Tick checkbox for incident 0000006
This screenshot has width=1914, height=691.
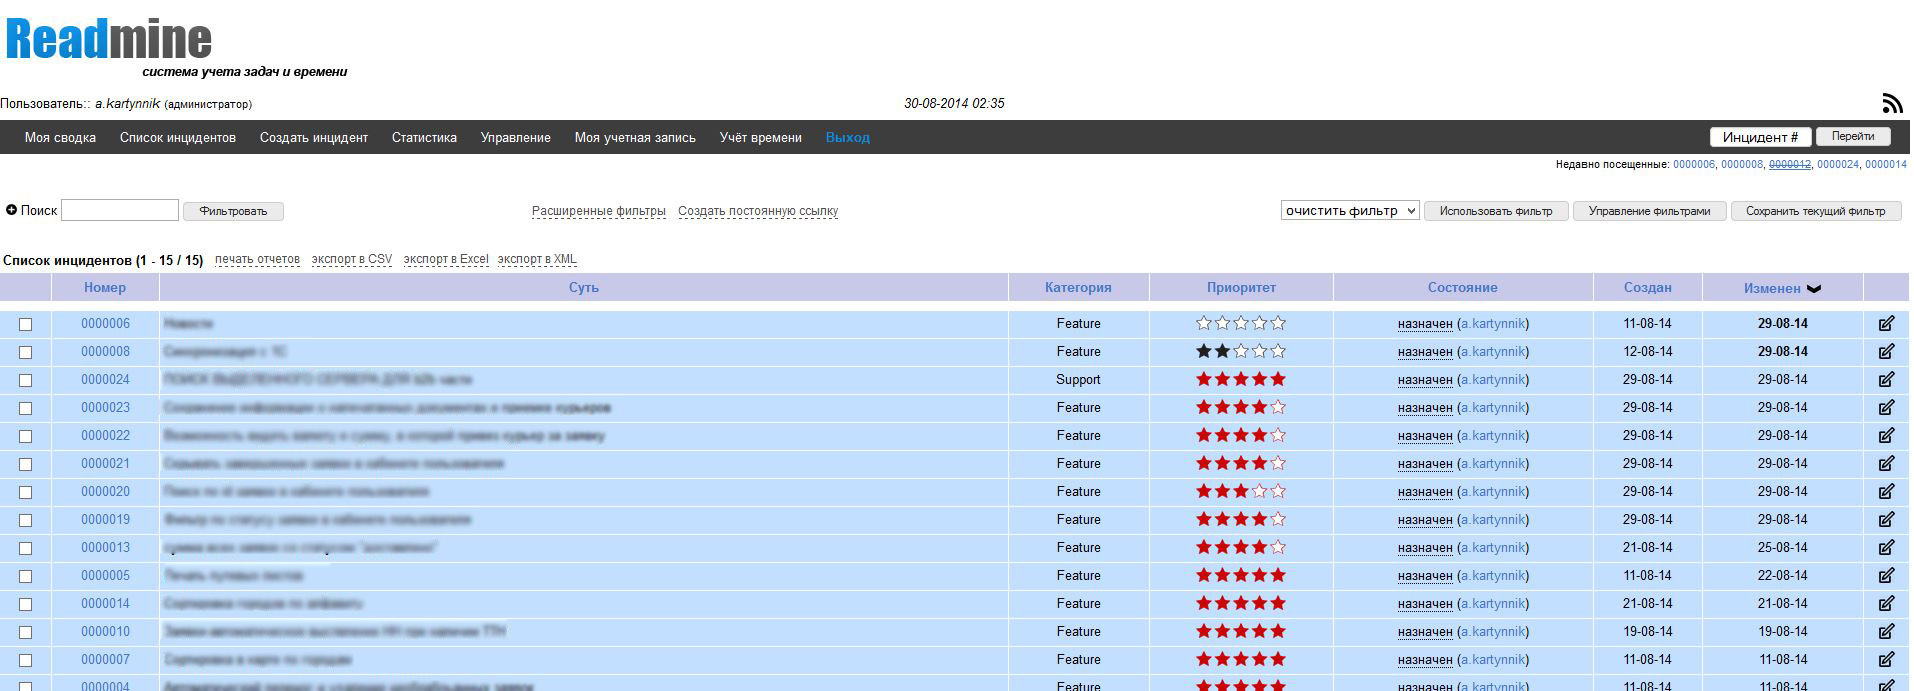26,325
